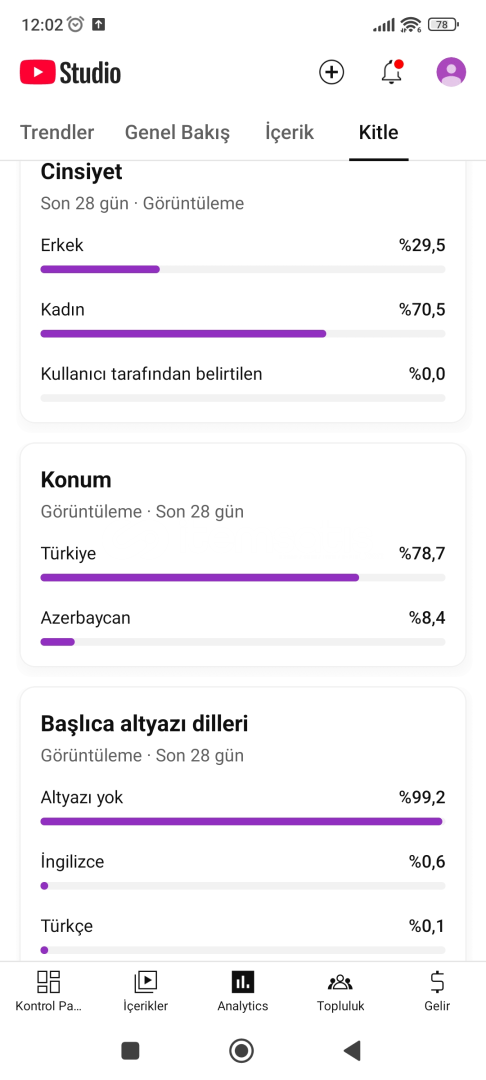Open the account profile avatar
Viewport: 486px width, 1080px height.
(452, 72)
